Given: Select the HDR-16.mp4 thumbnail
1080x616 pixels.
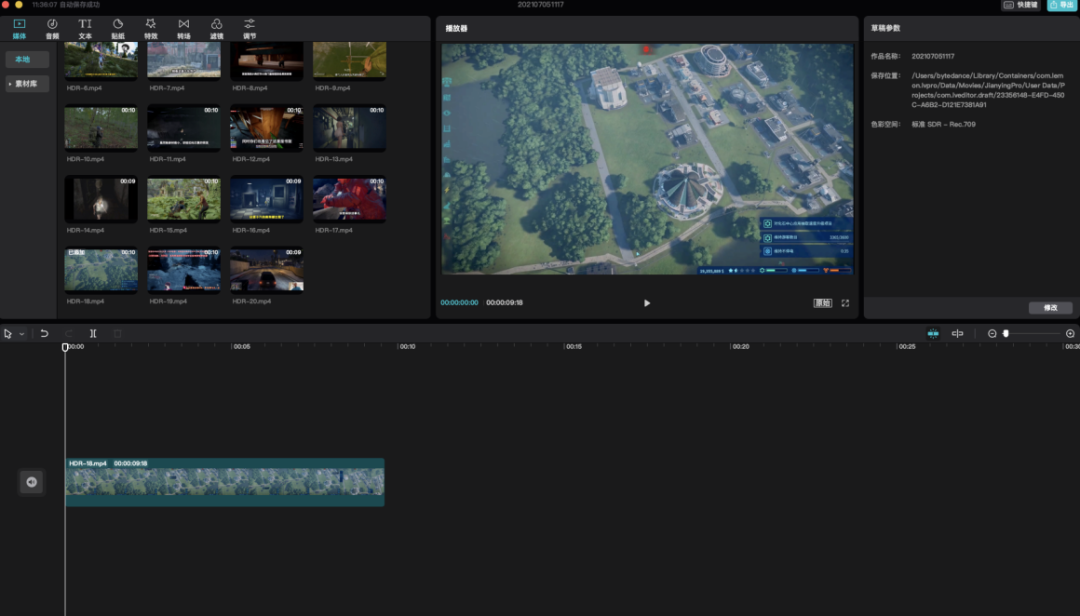Looking at the screenshot, I should click(267, 199).
